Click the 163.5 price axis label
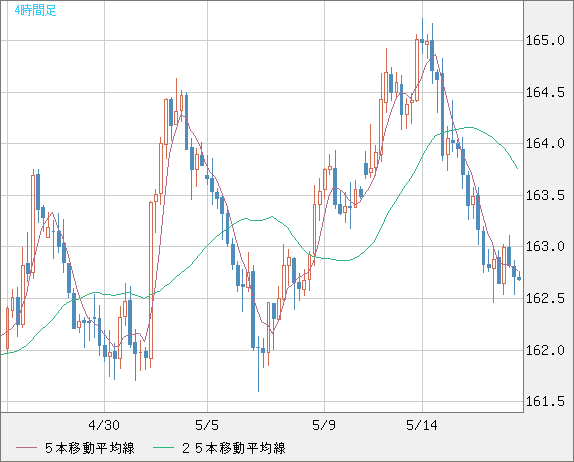This screenshot has height=462, width=574. tap(545, 195)
